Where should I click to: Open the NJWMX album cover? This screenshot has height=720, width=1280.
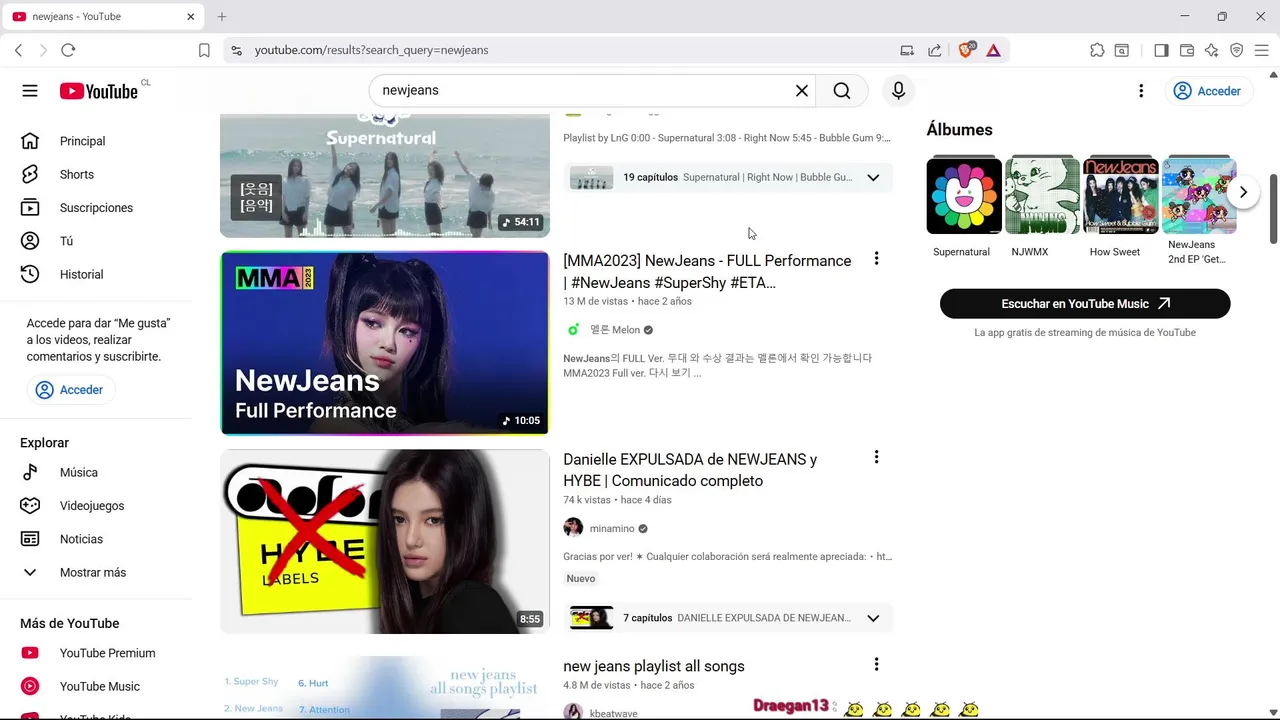[x=1042, y=196]
